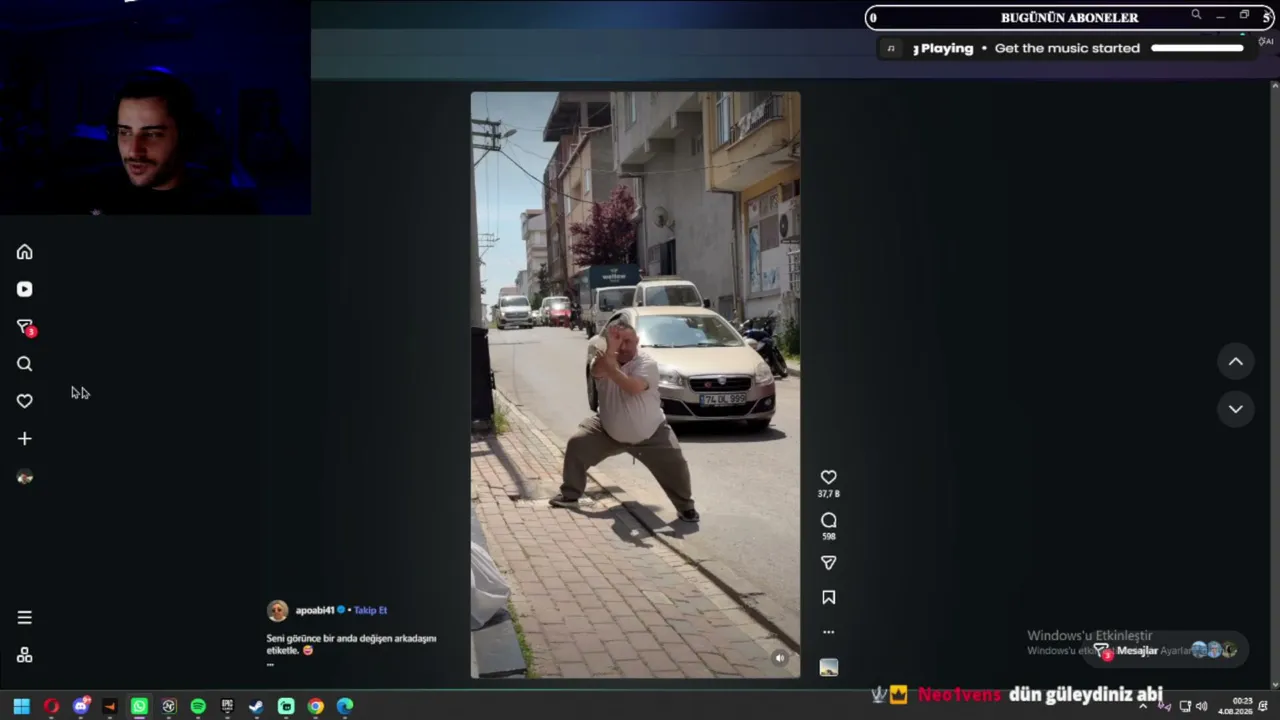
Task: Click the playing reel video
Action: tap(635, 385)
